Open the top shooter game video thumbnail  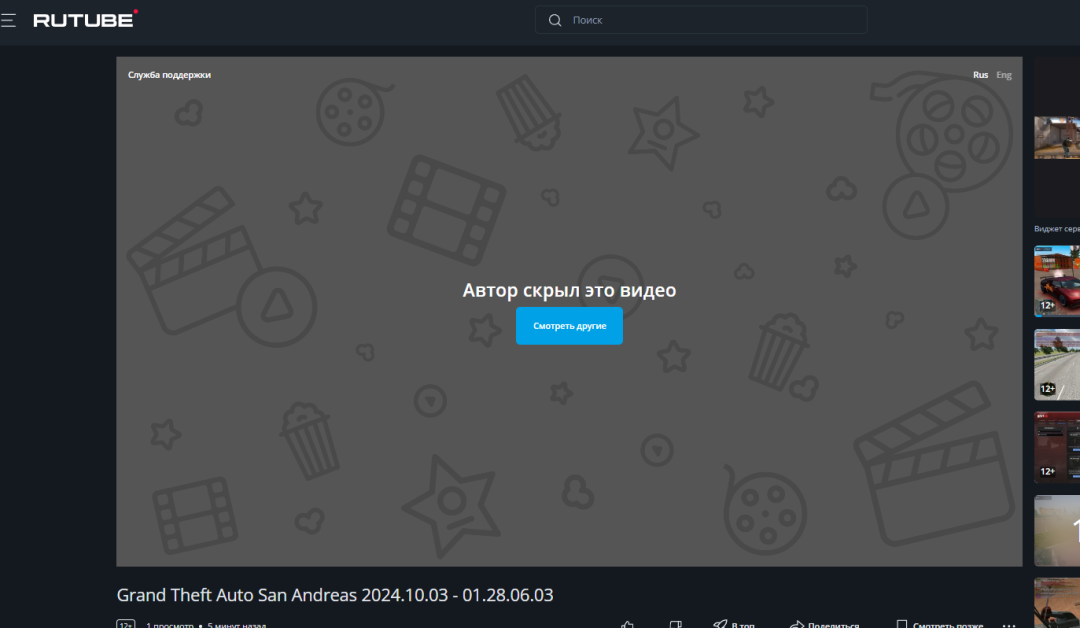click(x=1057, y=137)
